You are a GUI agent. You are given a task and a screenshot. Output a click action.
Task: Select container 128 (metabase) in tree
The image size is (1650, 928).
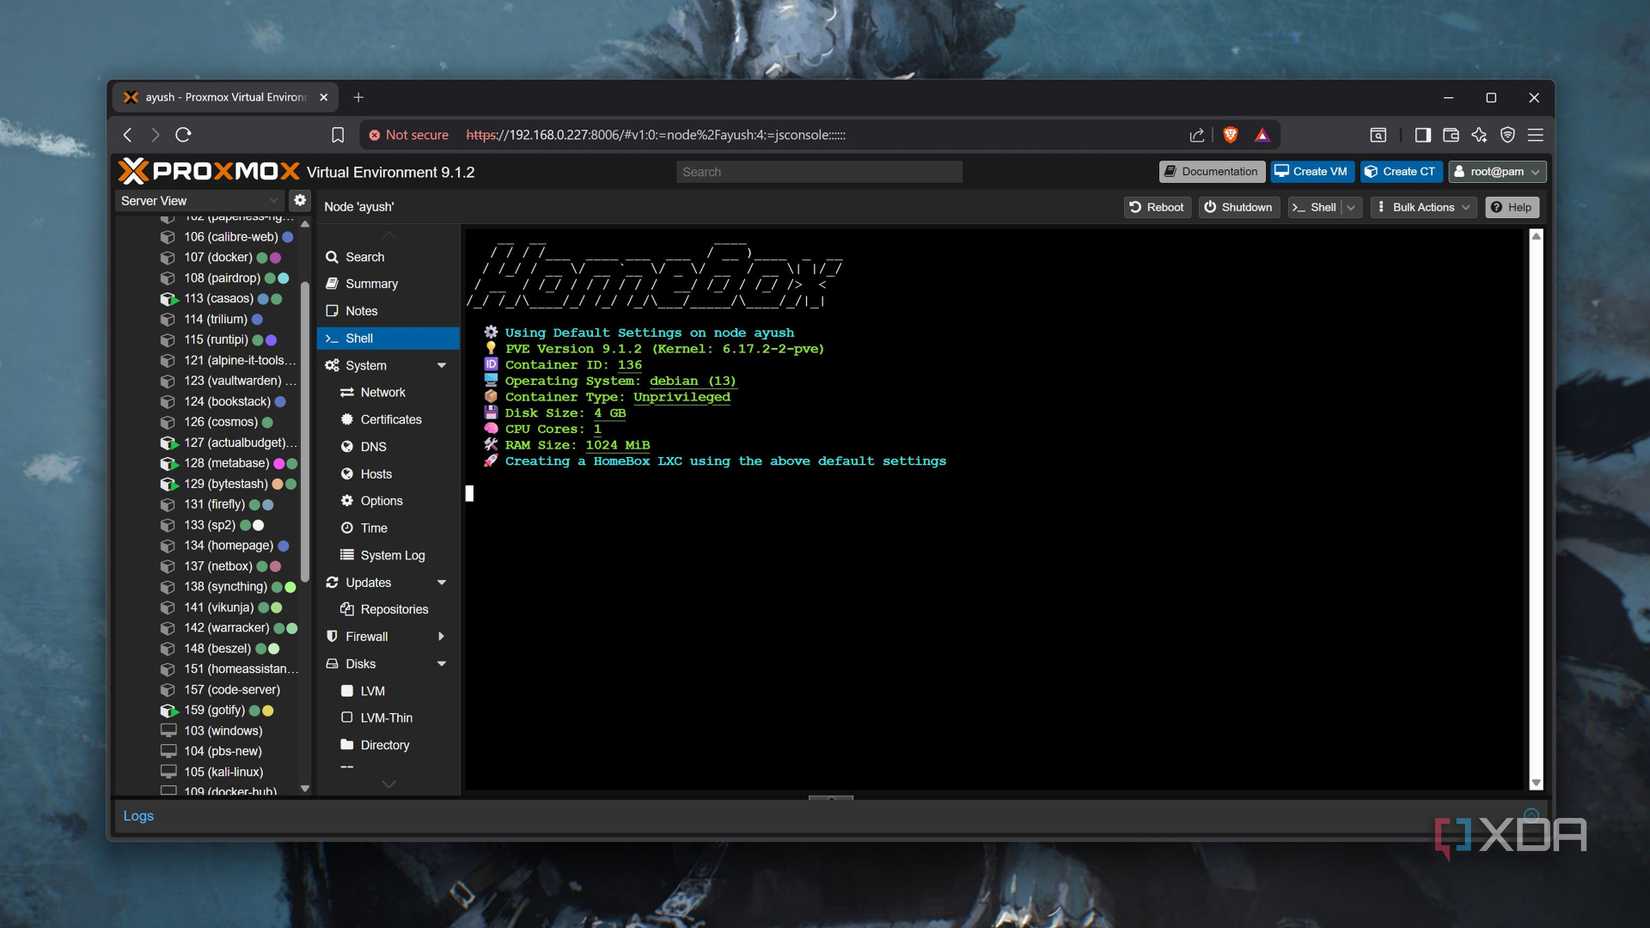(226, 463)
